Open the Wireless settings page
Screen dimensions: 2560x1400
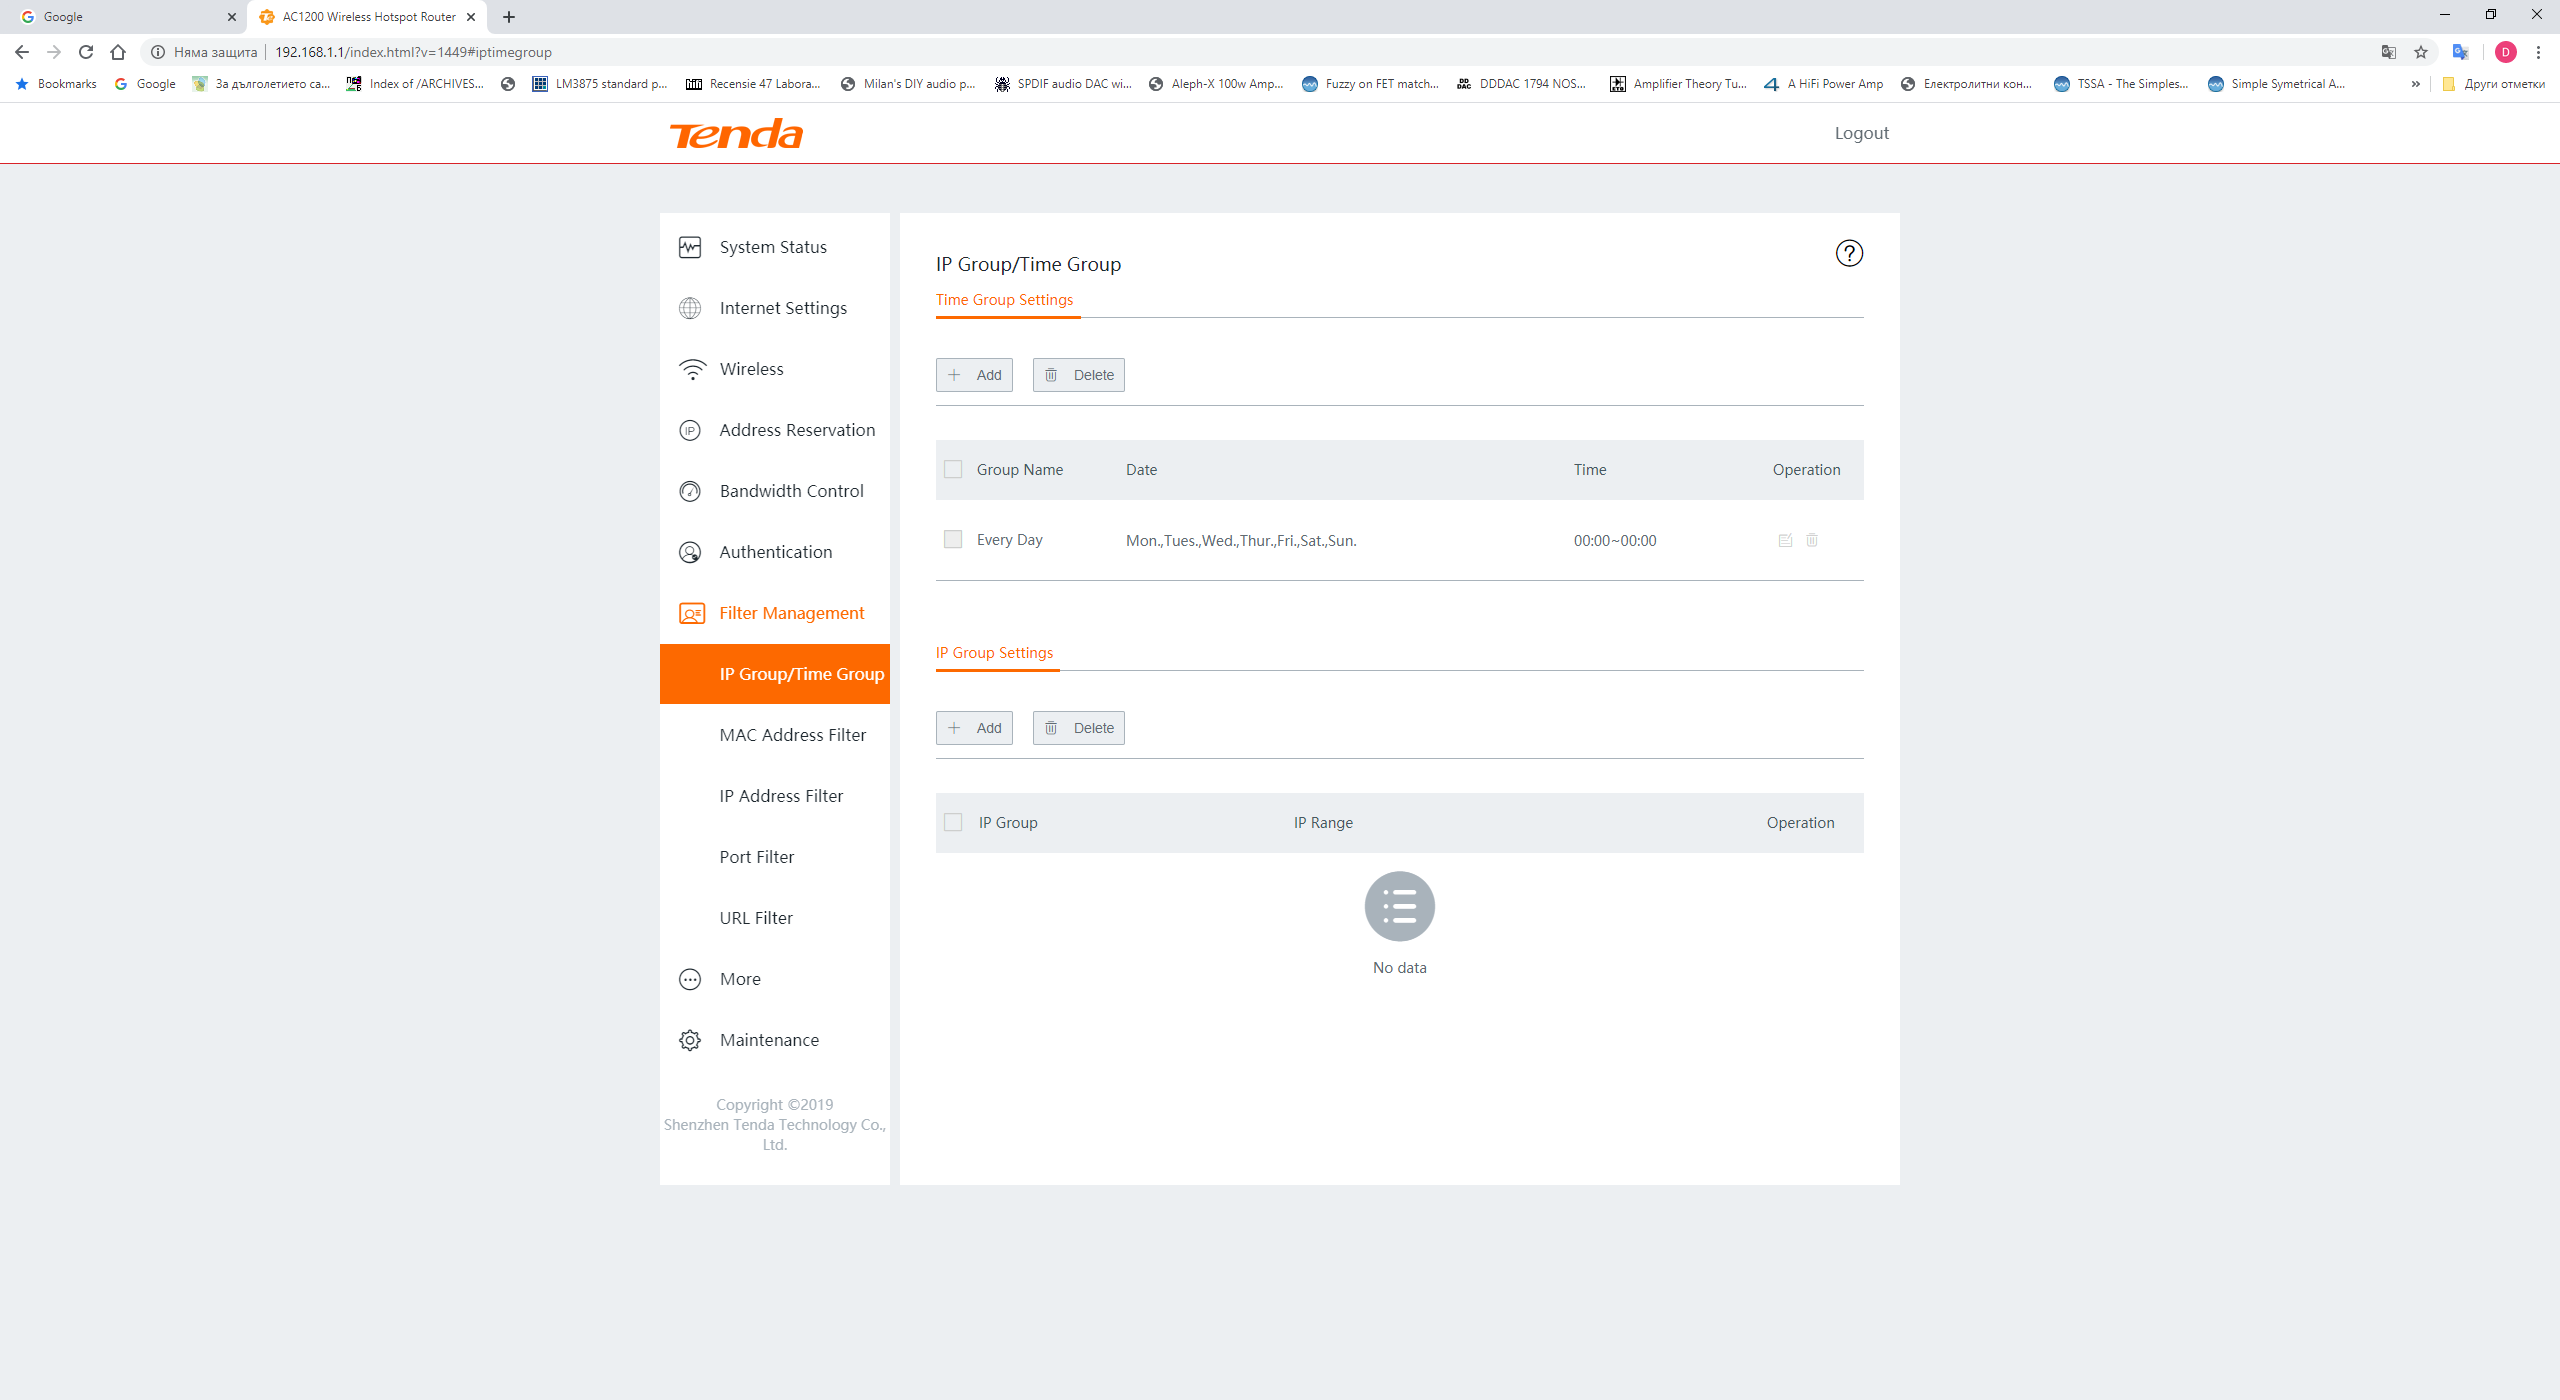(x=775, y=369)
